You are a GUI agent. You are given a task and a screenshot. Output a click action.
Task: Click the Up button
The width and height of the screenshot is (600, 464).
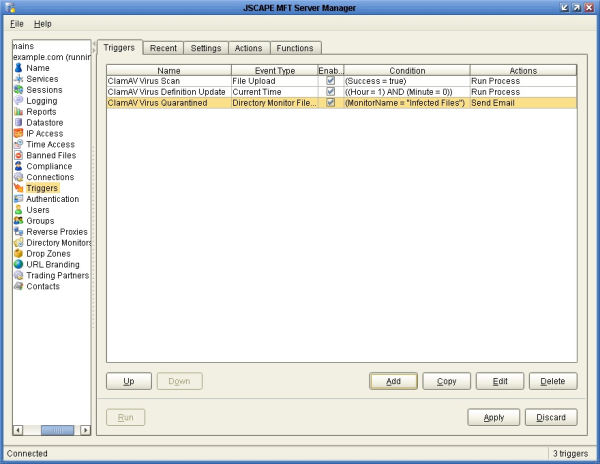pos(129,381)
